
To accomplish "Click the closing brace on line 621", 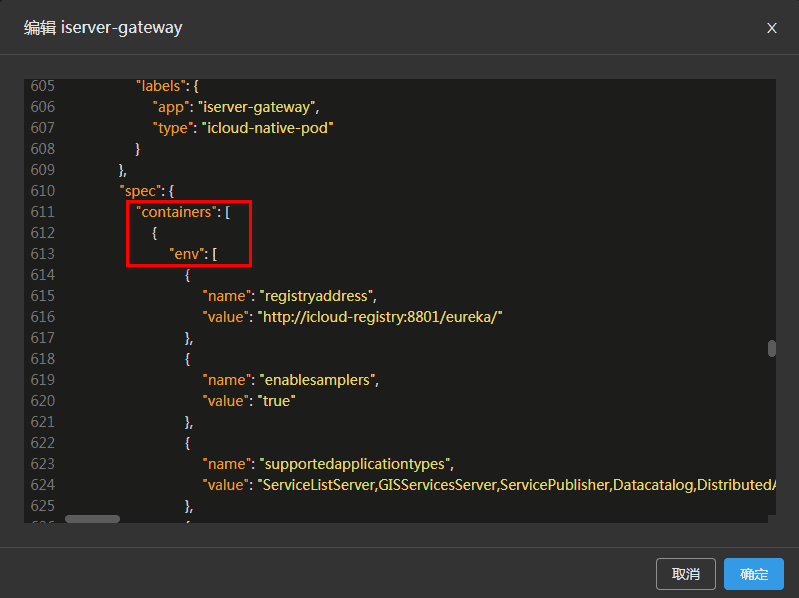I will click(189, 422).
